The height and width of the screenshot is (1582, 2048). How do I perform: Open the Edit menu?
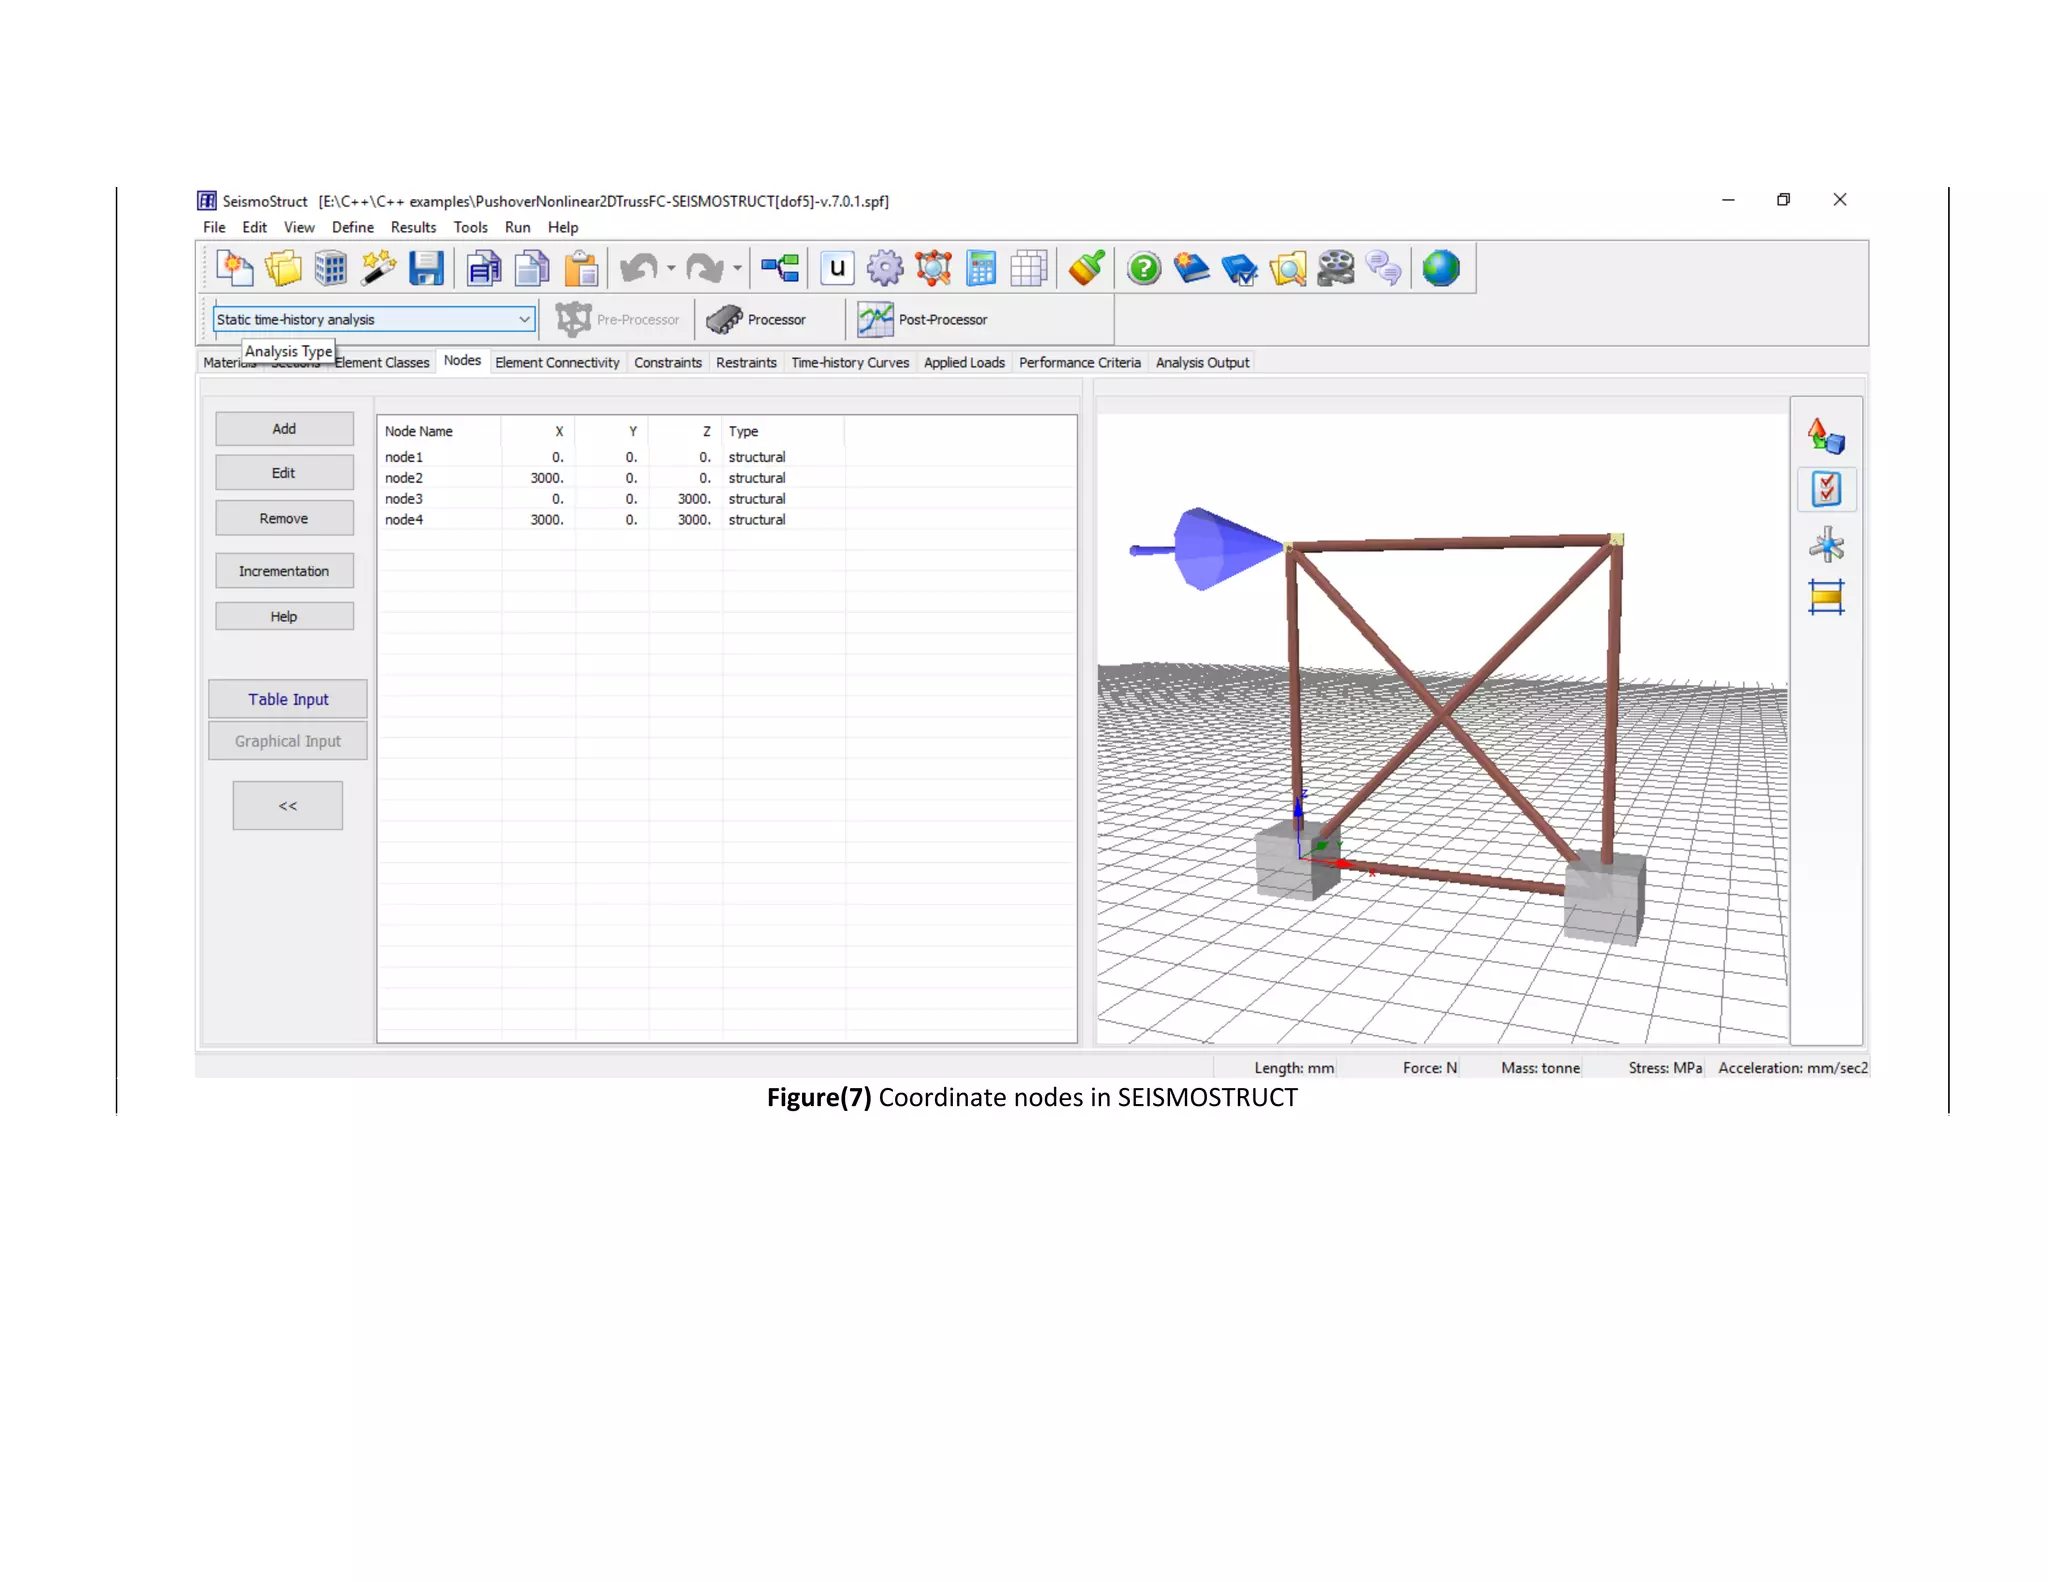[x=254, y=228]
